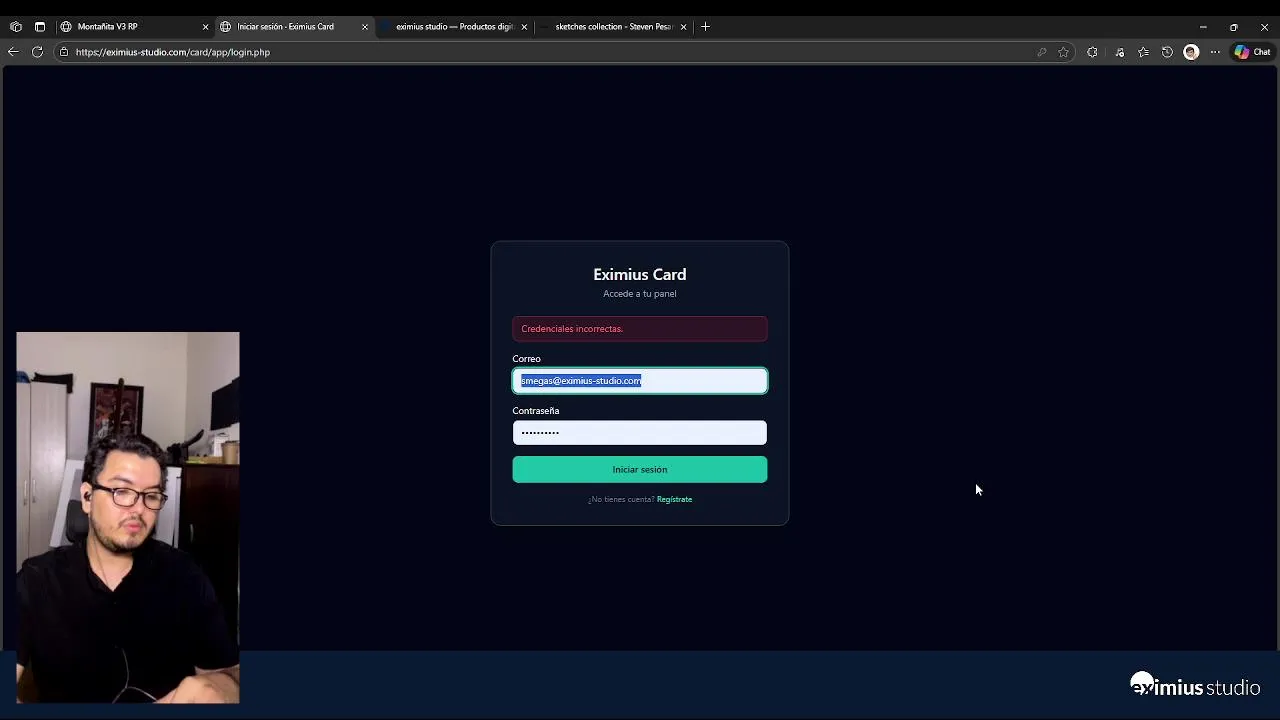Minimize the browser window
Screen dimensions: 1280x720
[x=1203, y=27]
